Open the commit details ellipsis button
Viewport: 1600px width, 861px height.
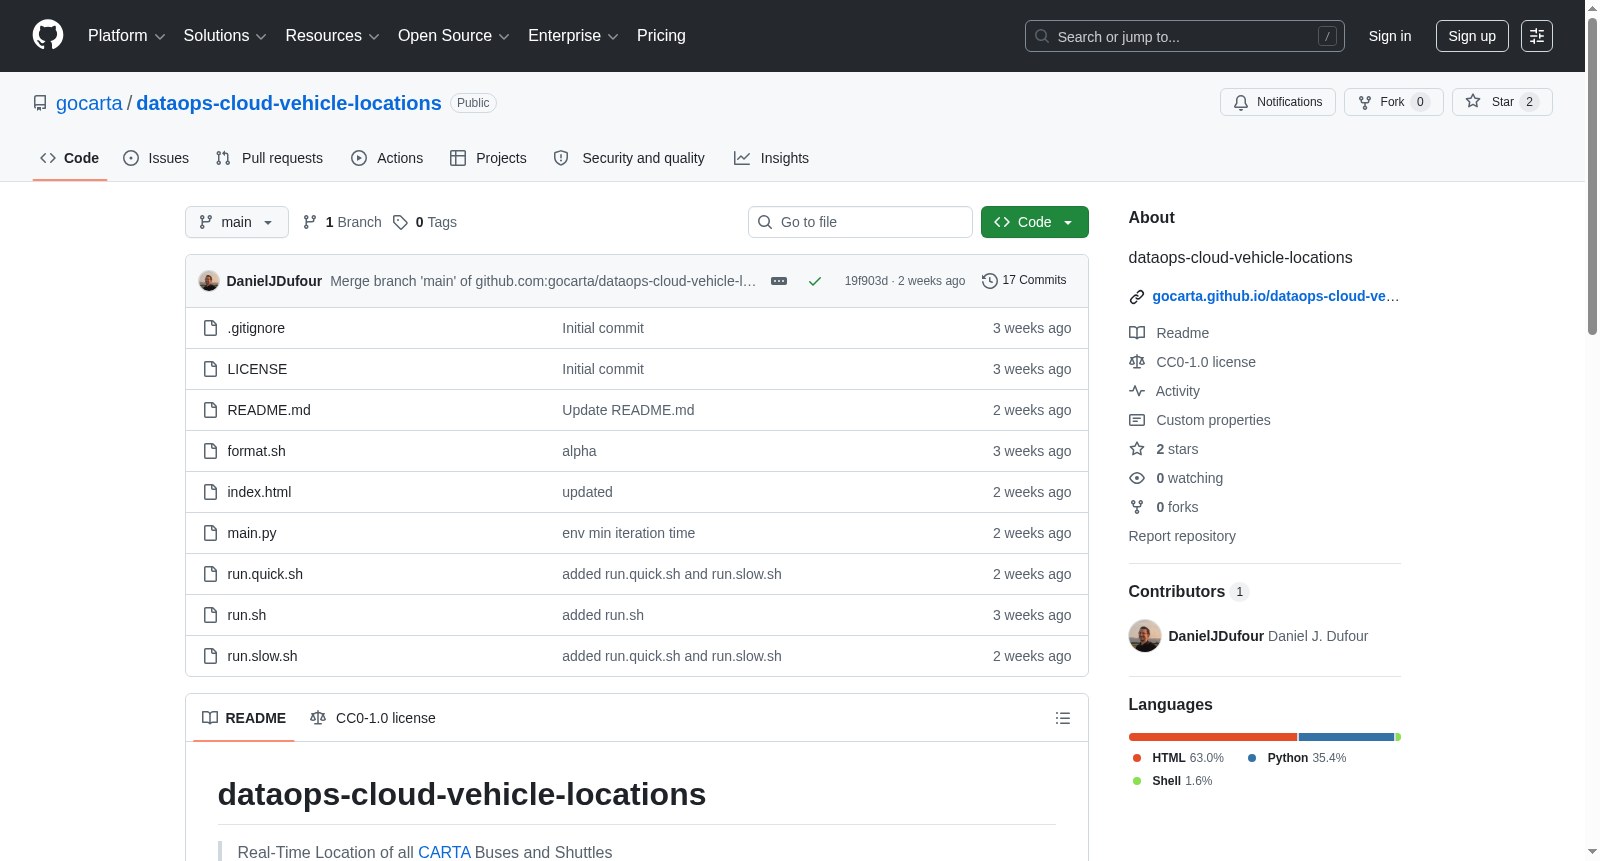779,281
